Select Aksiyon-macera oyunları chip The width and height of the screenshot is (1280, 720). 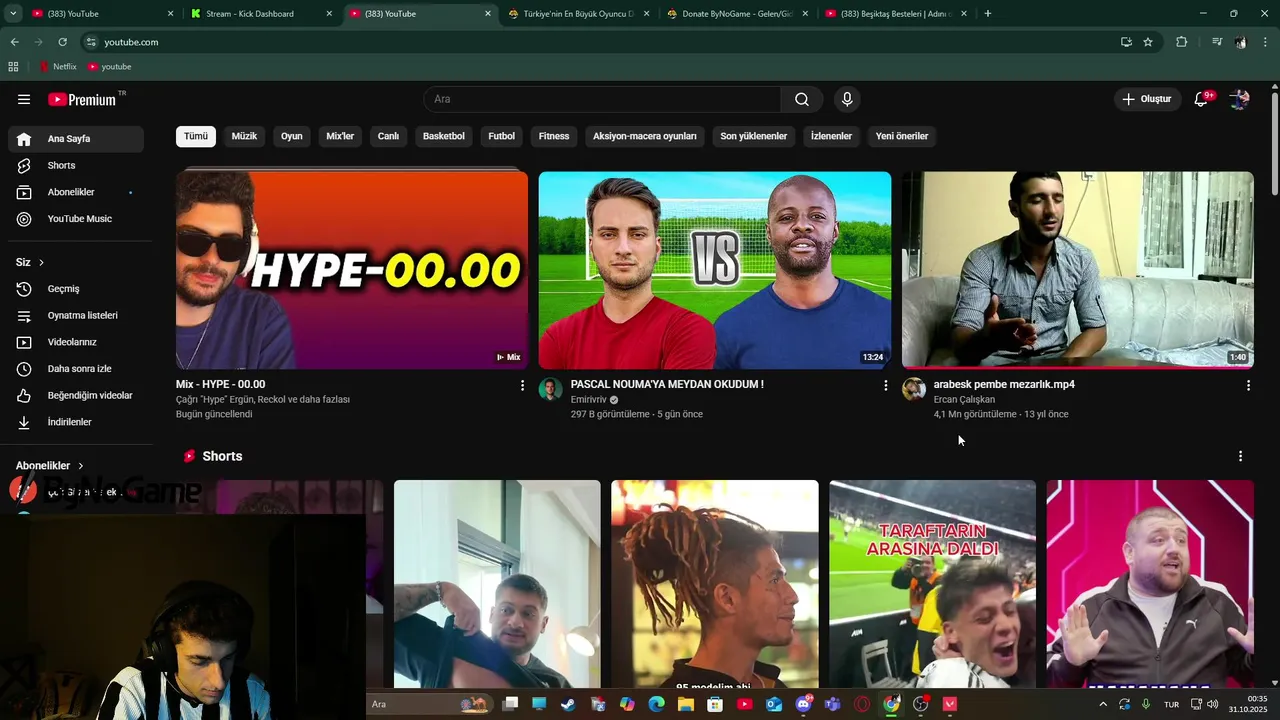click(x=645, y=136)
